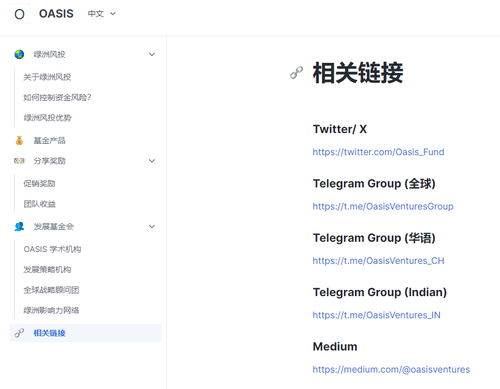Open the 团队收益 page
The width and height of the screenshot is (500, 389).
(x=39, y=204)
